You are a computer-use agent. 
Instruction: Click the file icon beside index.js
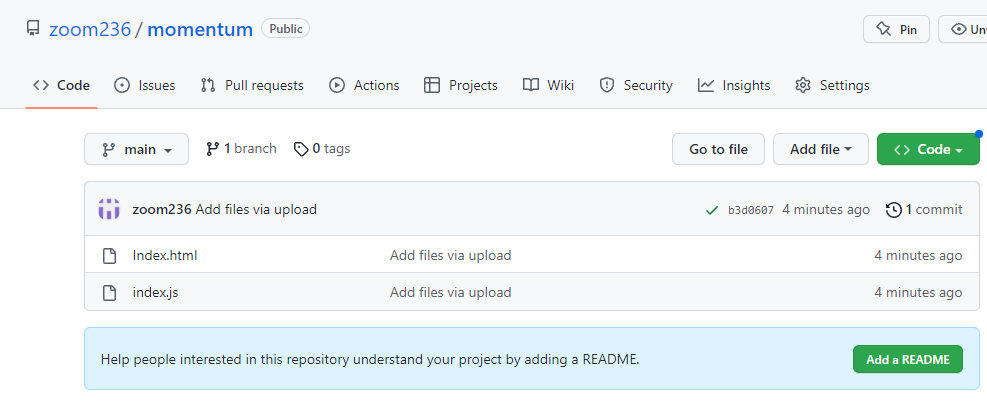(x=110, y=293)
